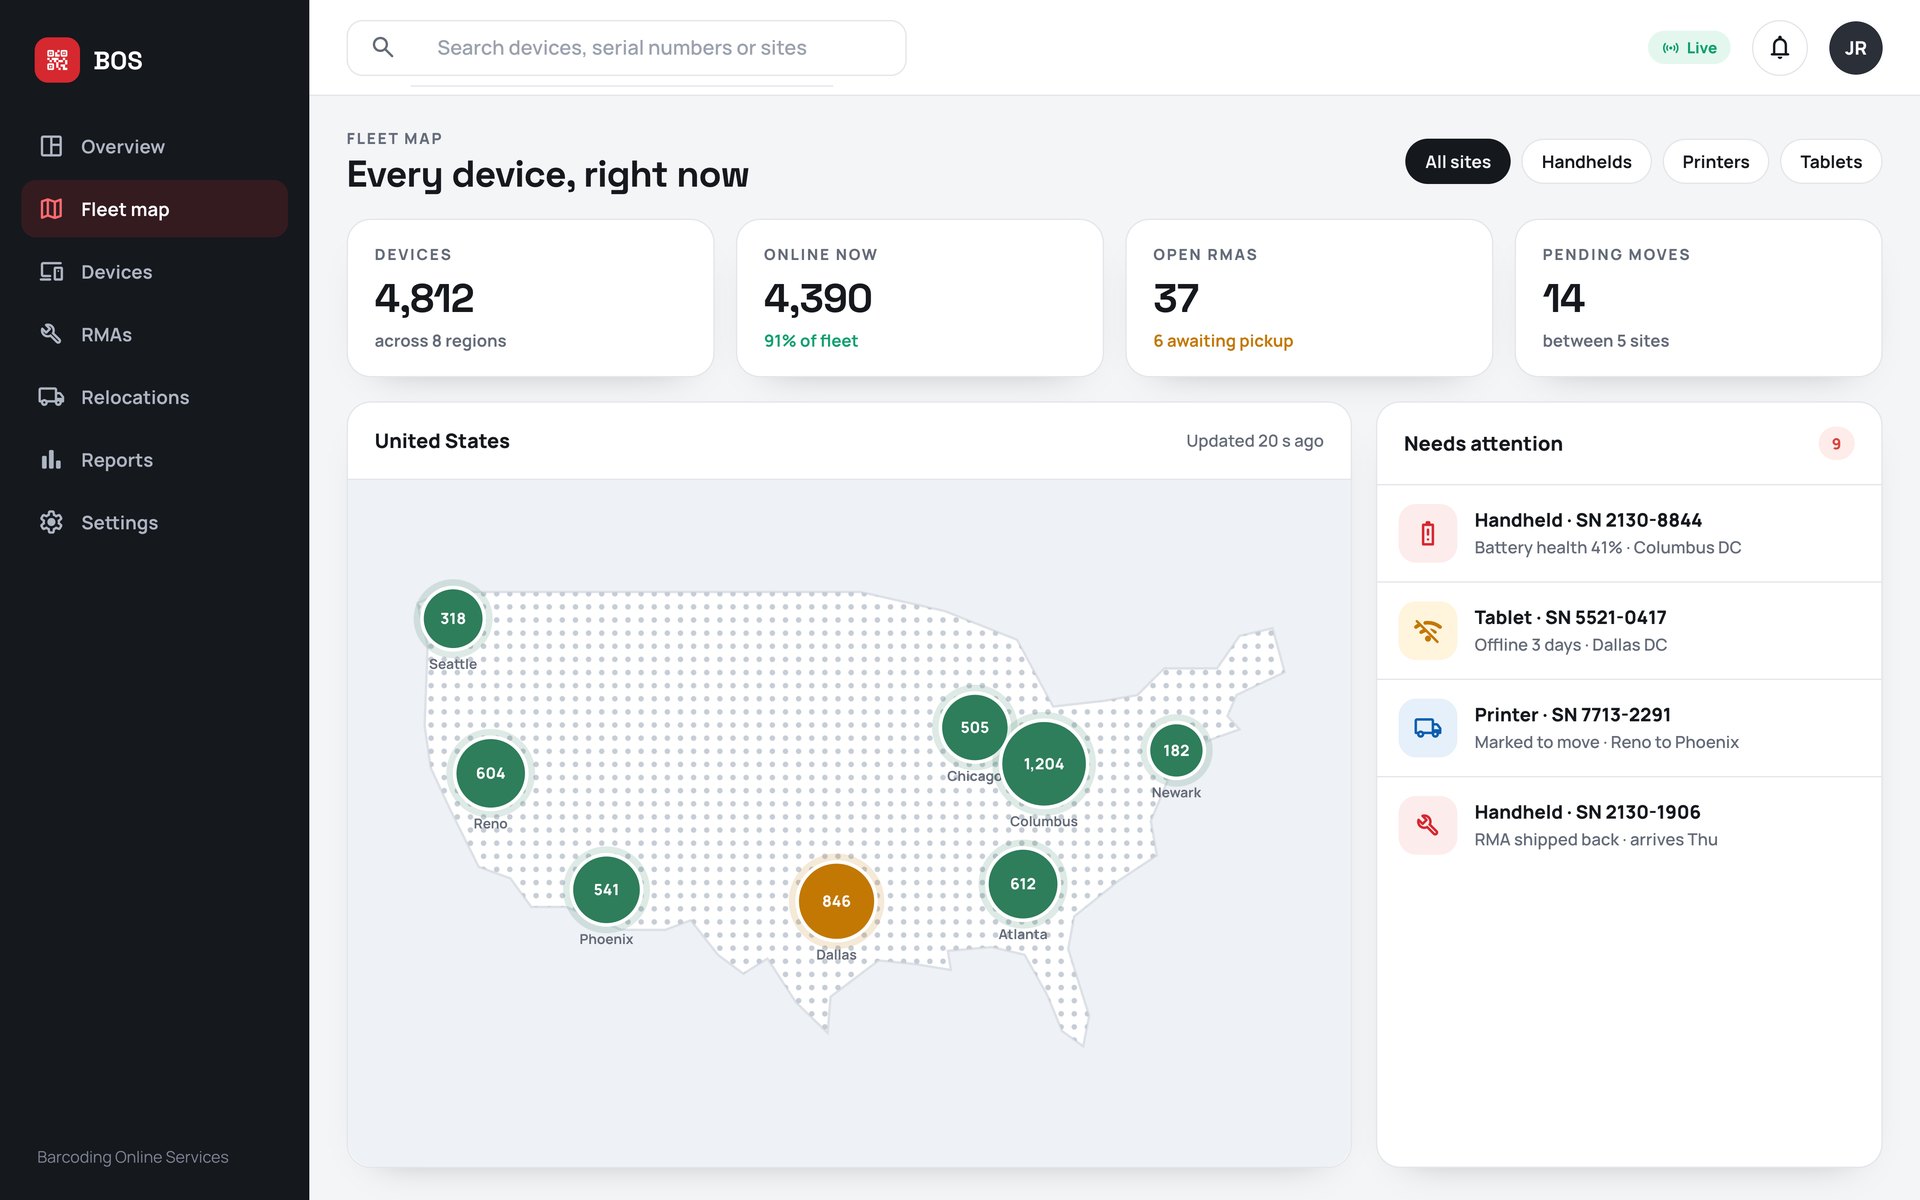Click the Settings gear icon
The image size is (1920, 1200).
(51, 522)
